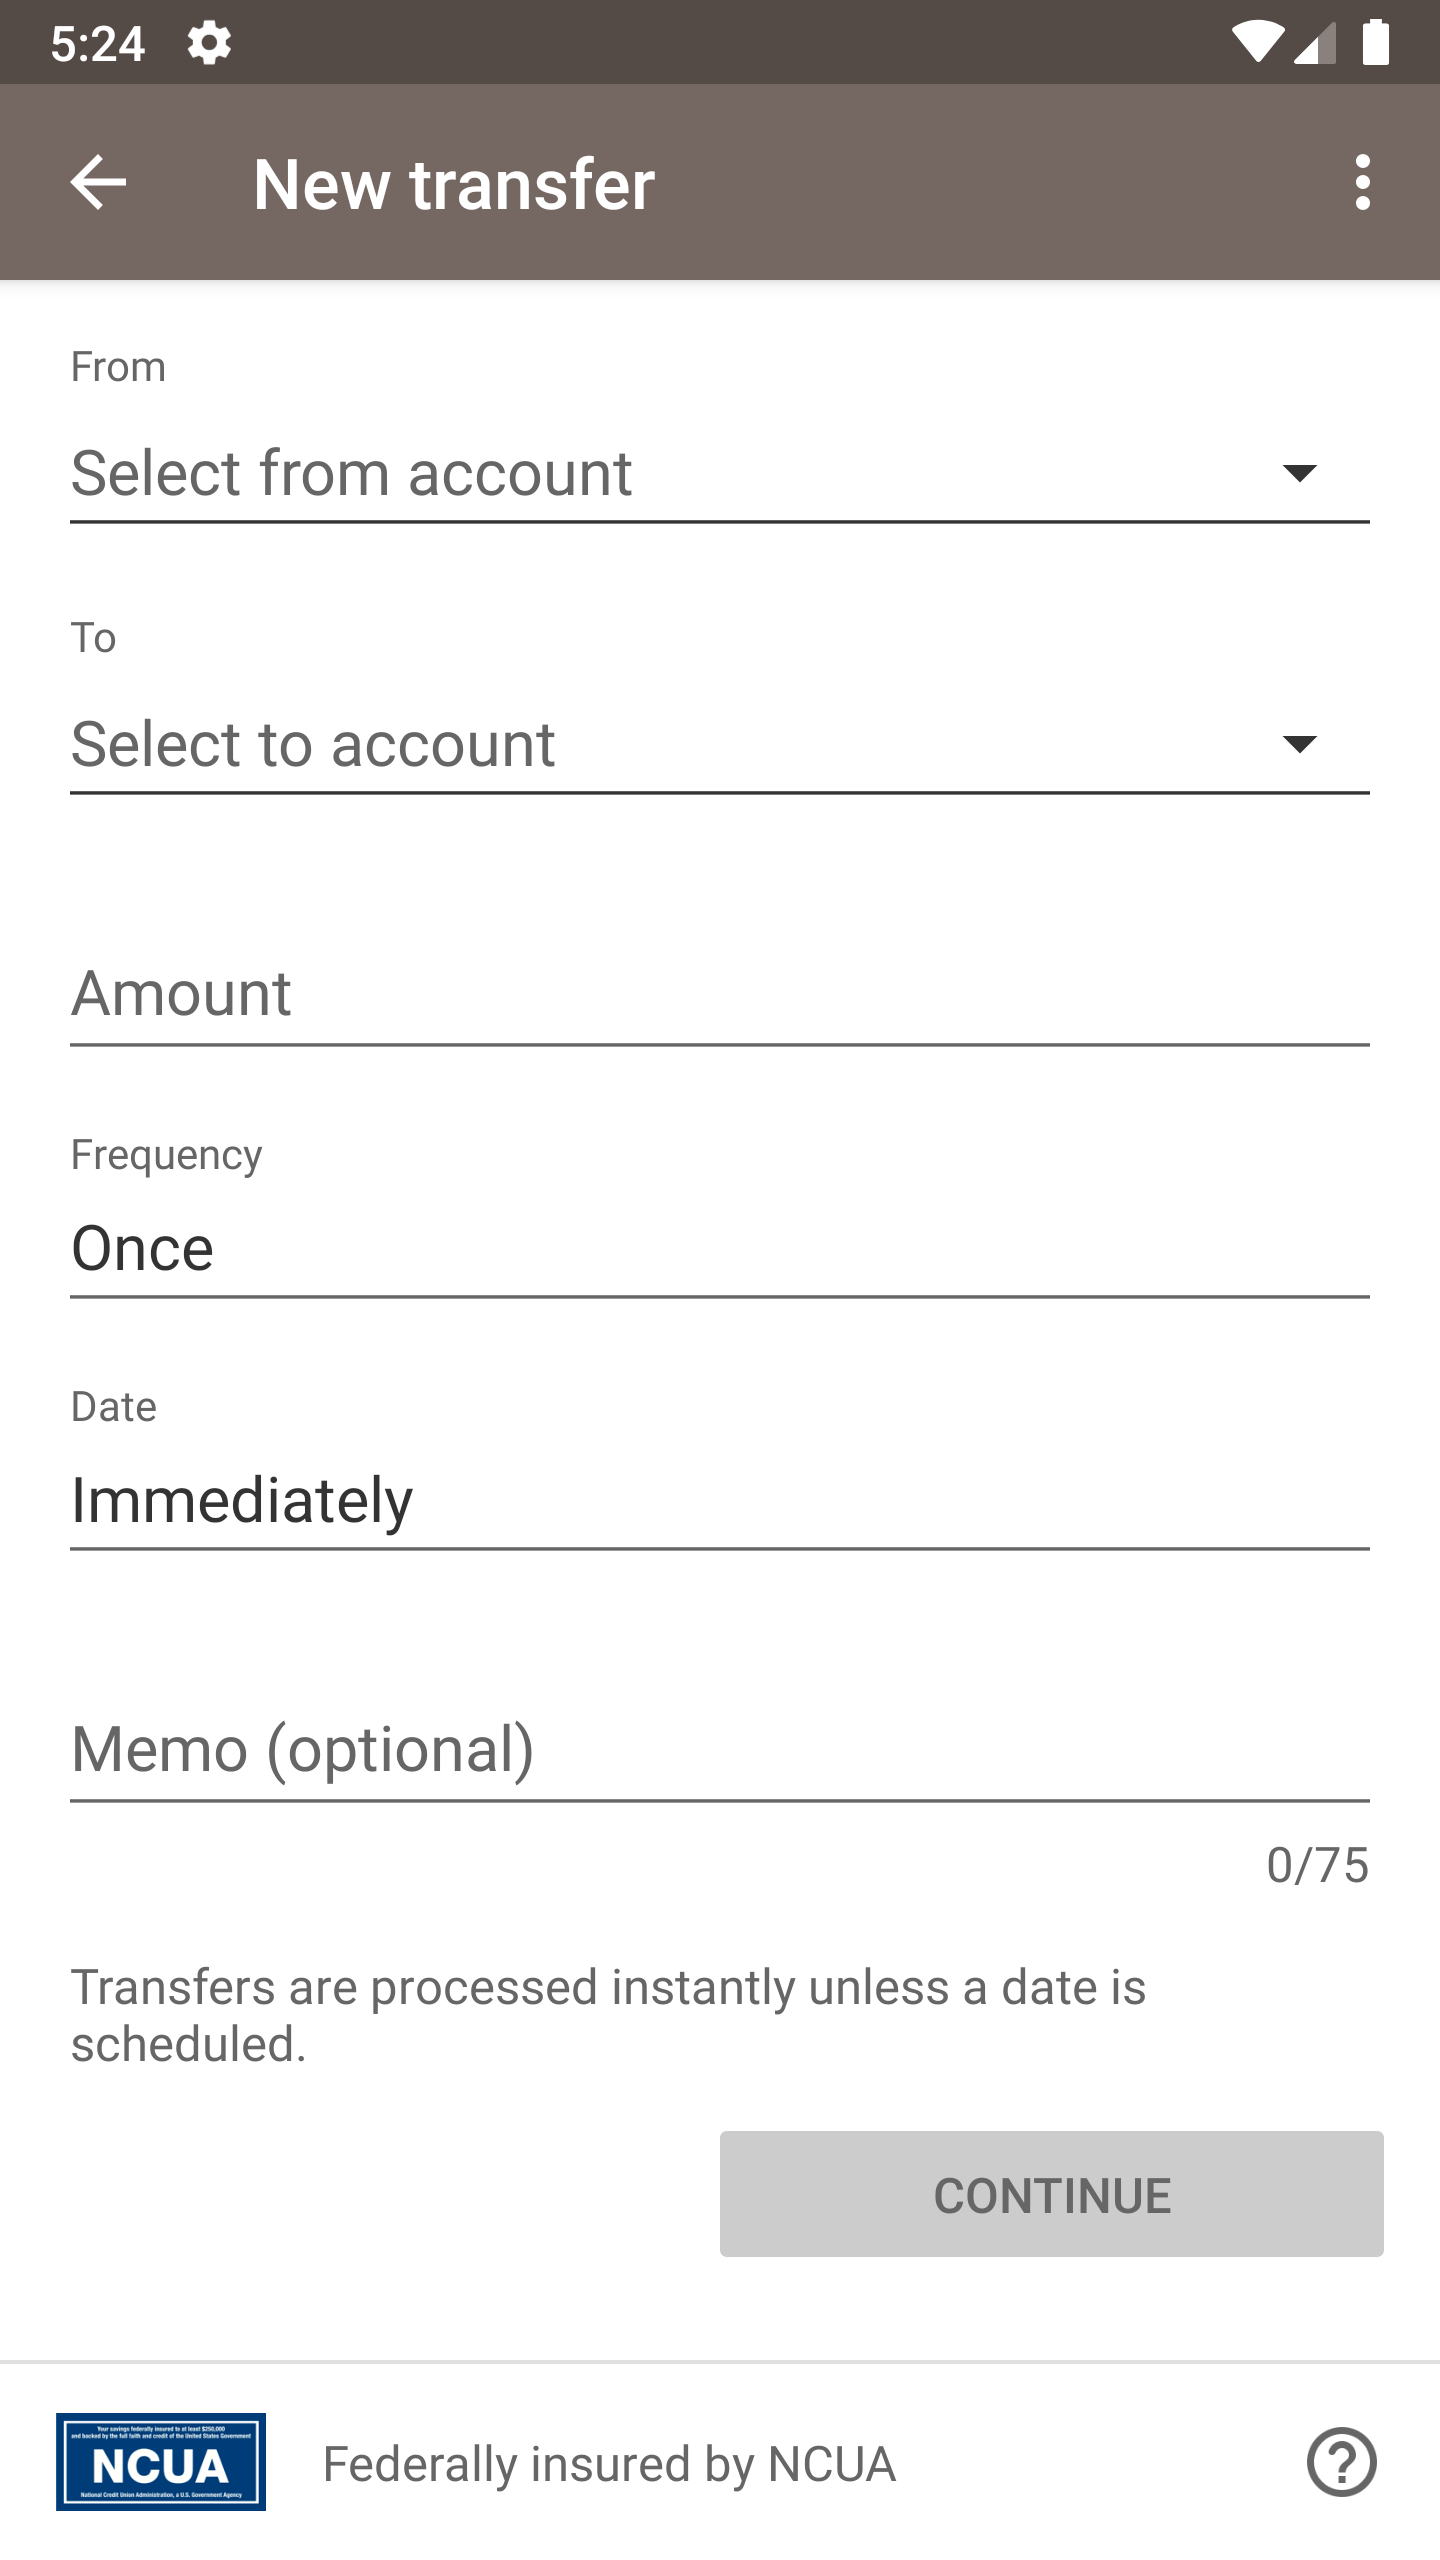Image resolution: width=1440 pixels, height=2560 pixels.
Task: Tap the New transfer title
Action: pos(454,184)
